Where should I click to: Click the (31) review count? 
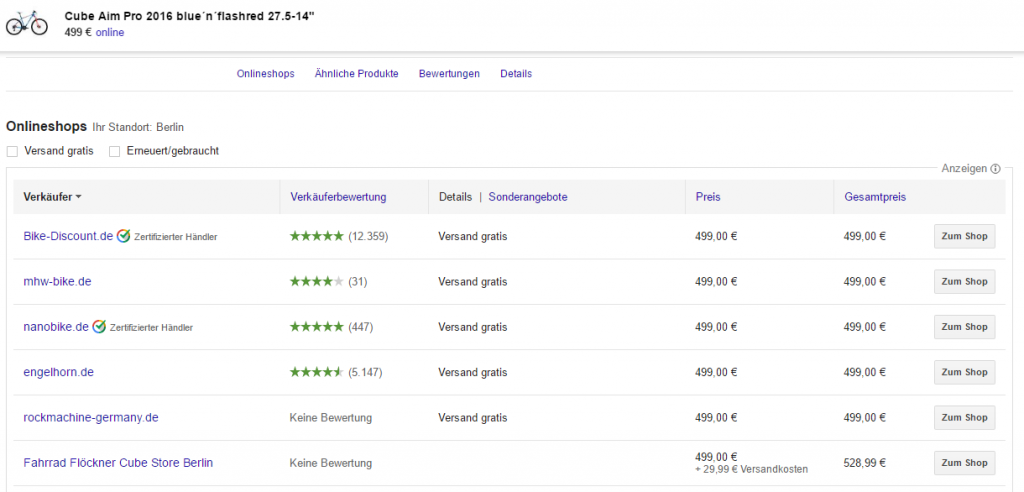click(358, 282)
